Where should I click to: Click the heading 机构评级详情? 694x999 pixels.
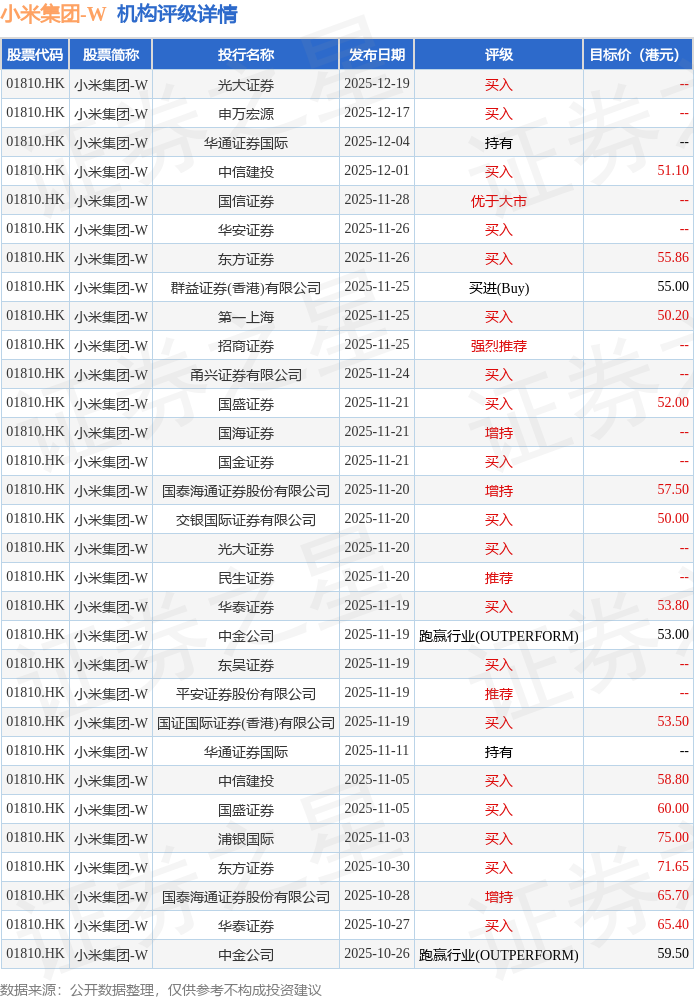point(178,14)
